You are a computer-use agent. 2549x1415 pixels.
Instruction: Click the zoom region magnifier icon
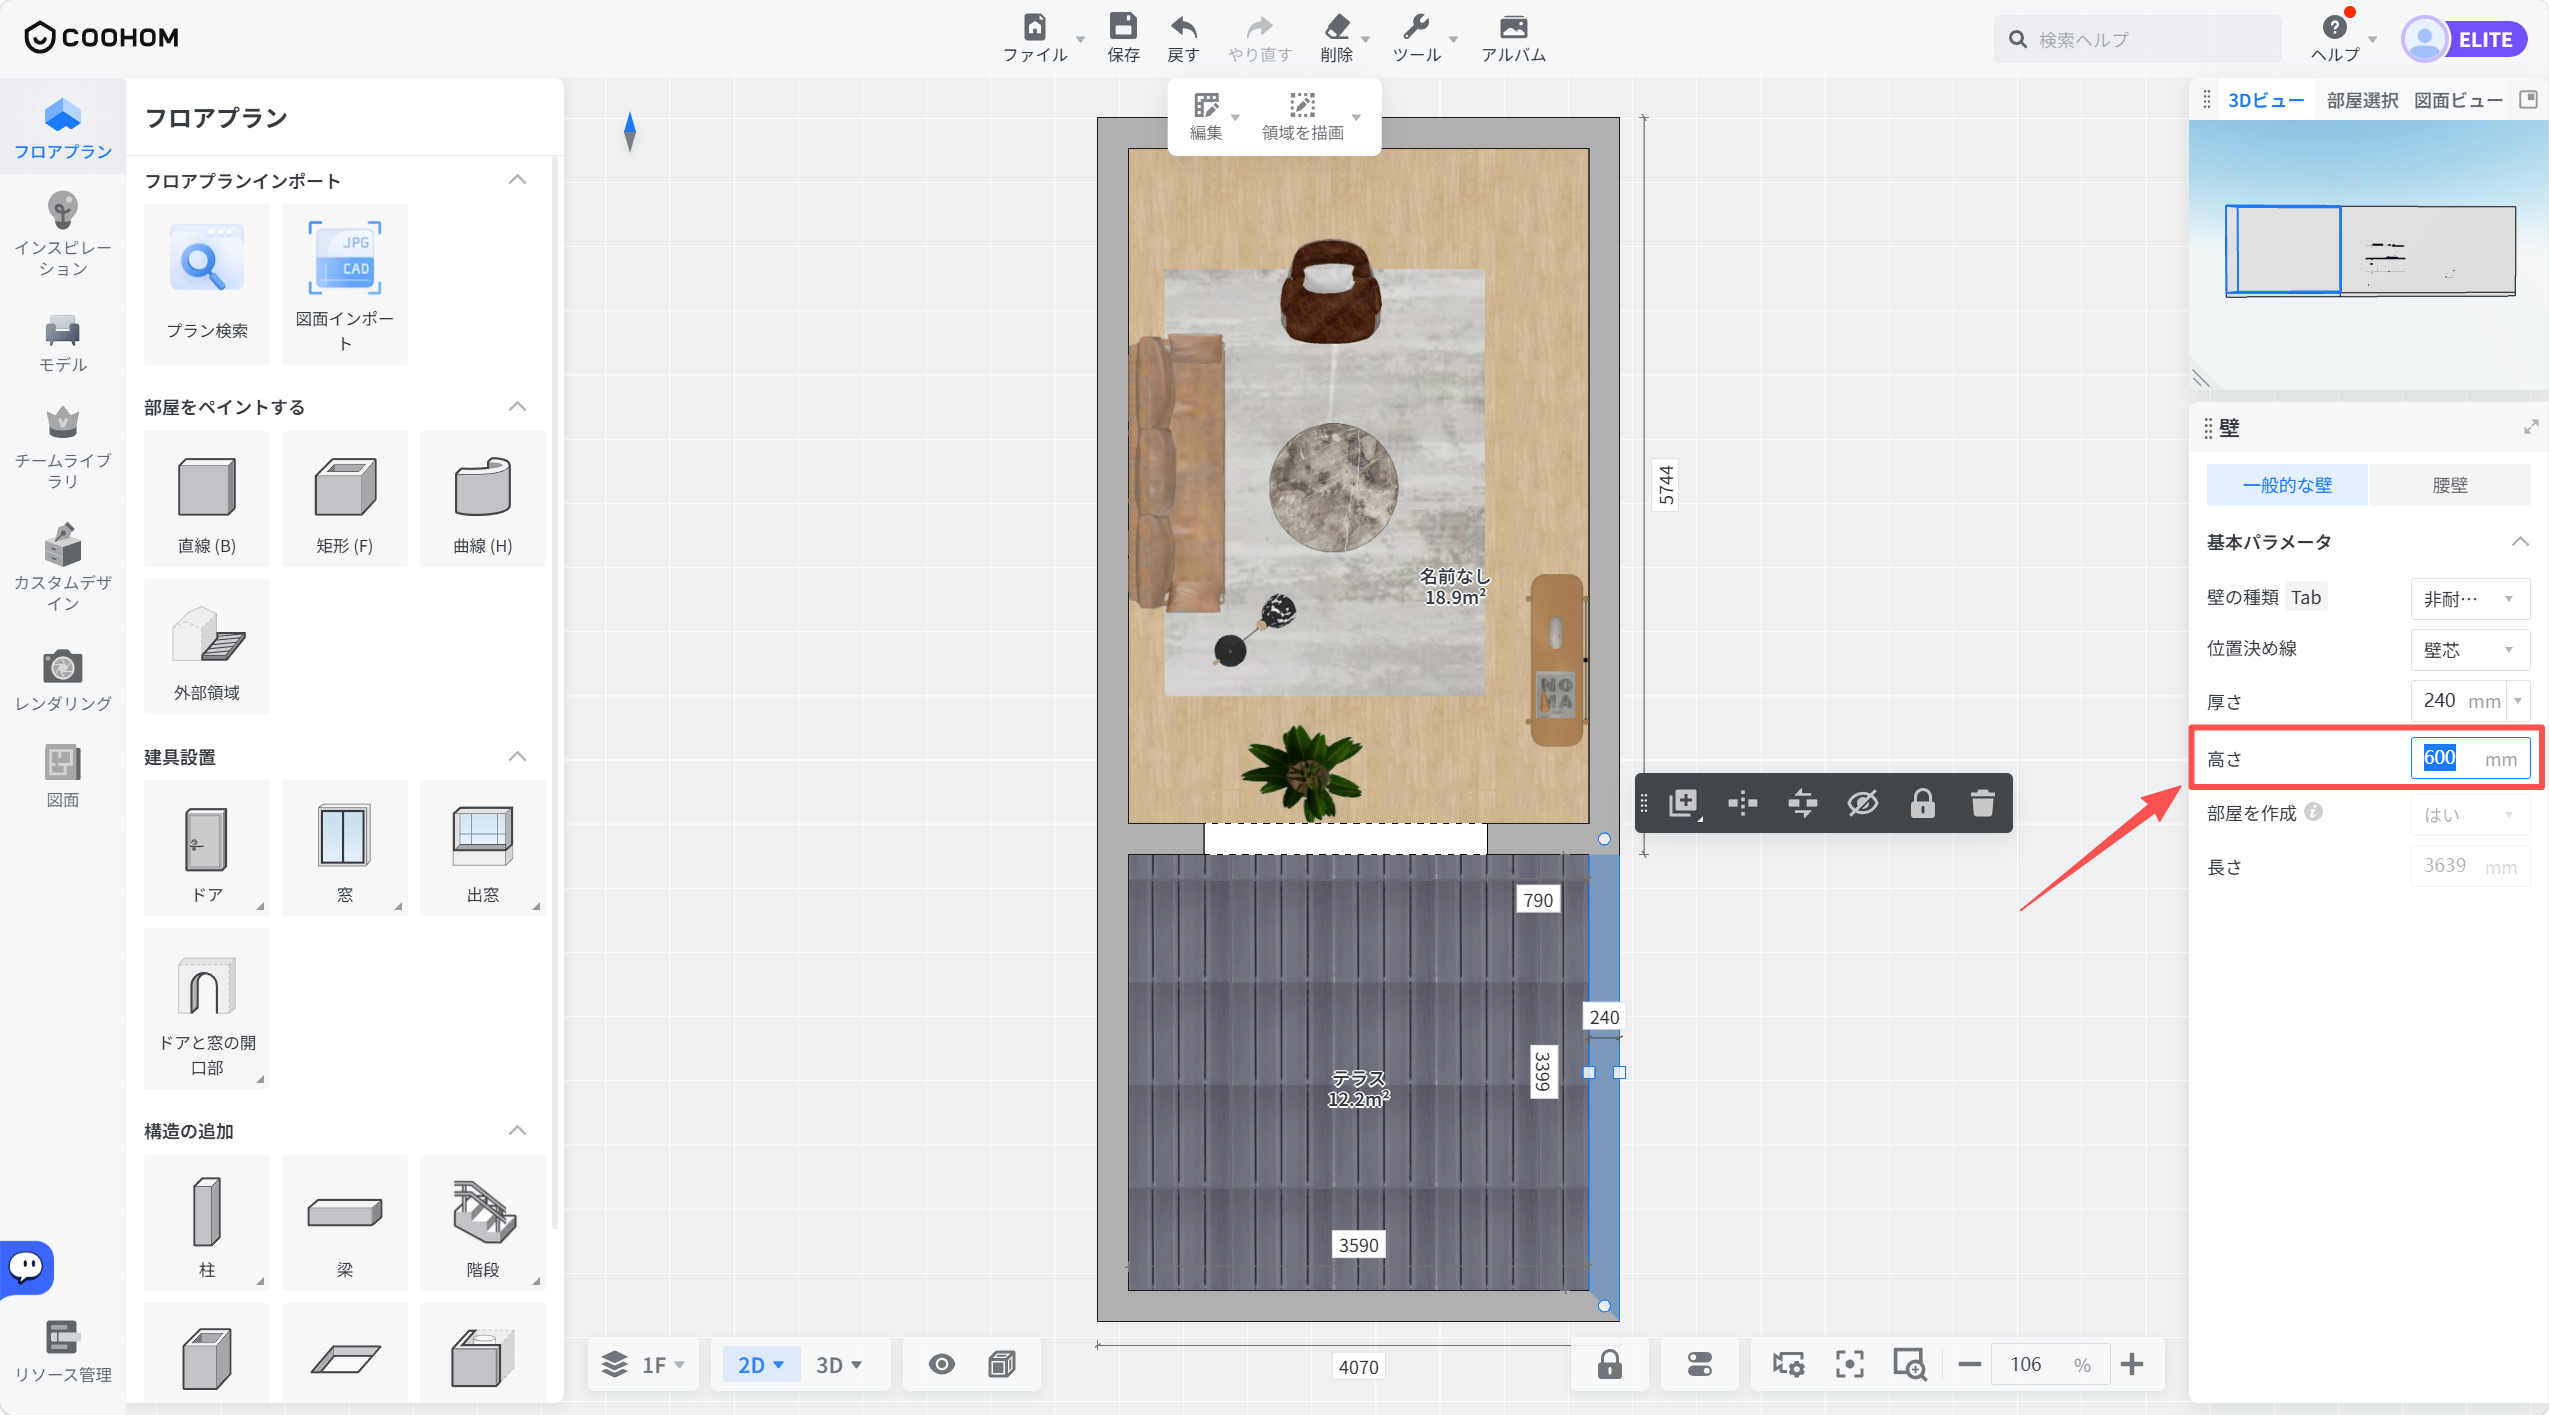1909,1365
